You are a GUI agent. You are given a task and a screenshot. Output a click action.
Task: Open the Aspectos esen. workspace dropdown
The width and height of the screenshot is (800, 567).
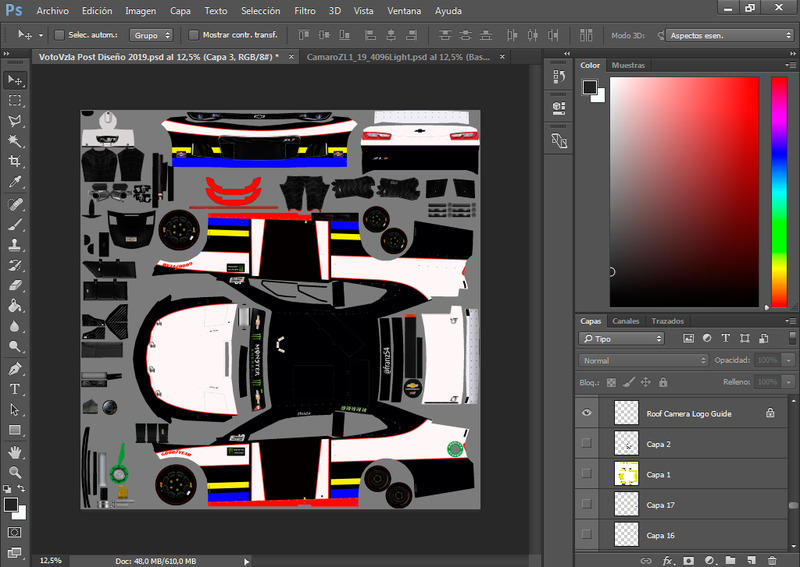click(x=730, y=35)
